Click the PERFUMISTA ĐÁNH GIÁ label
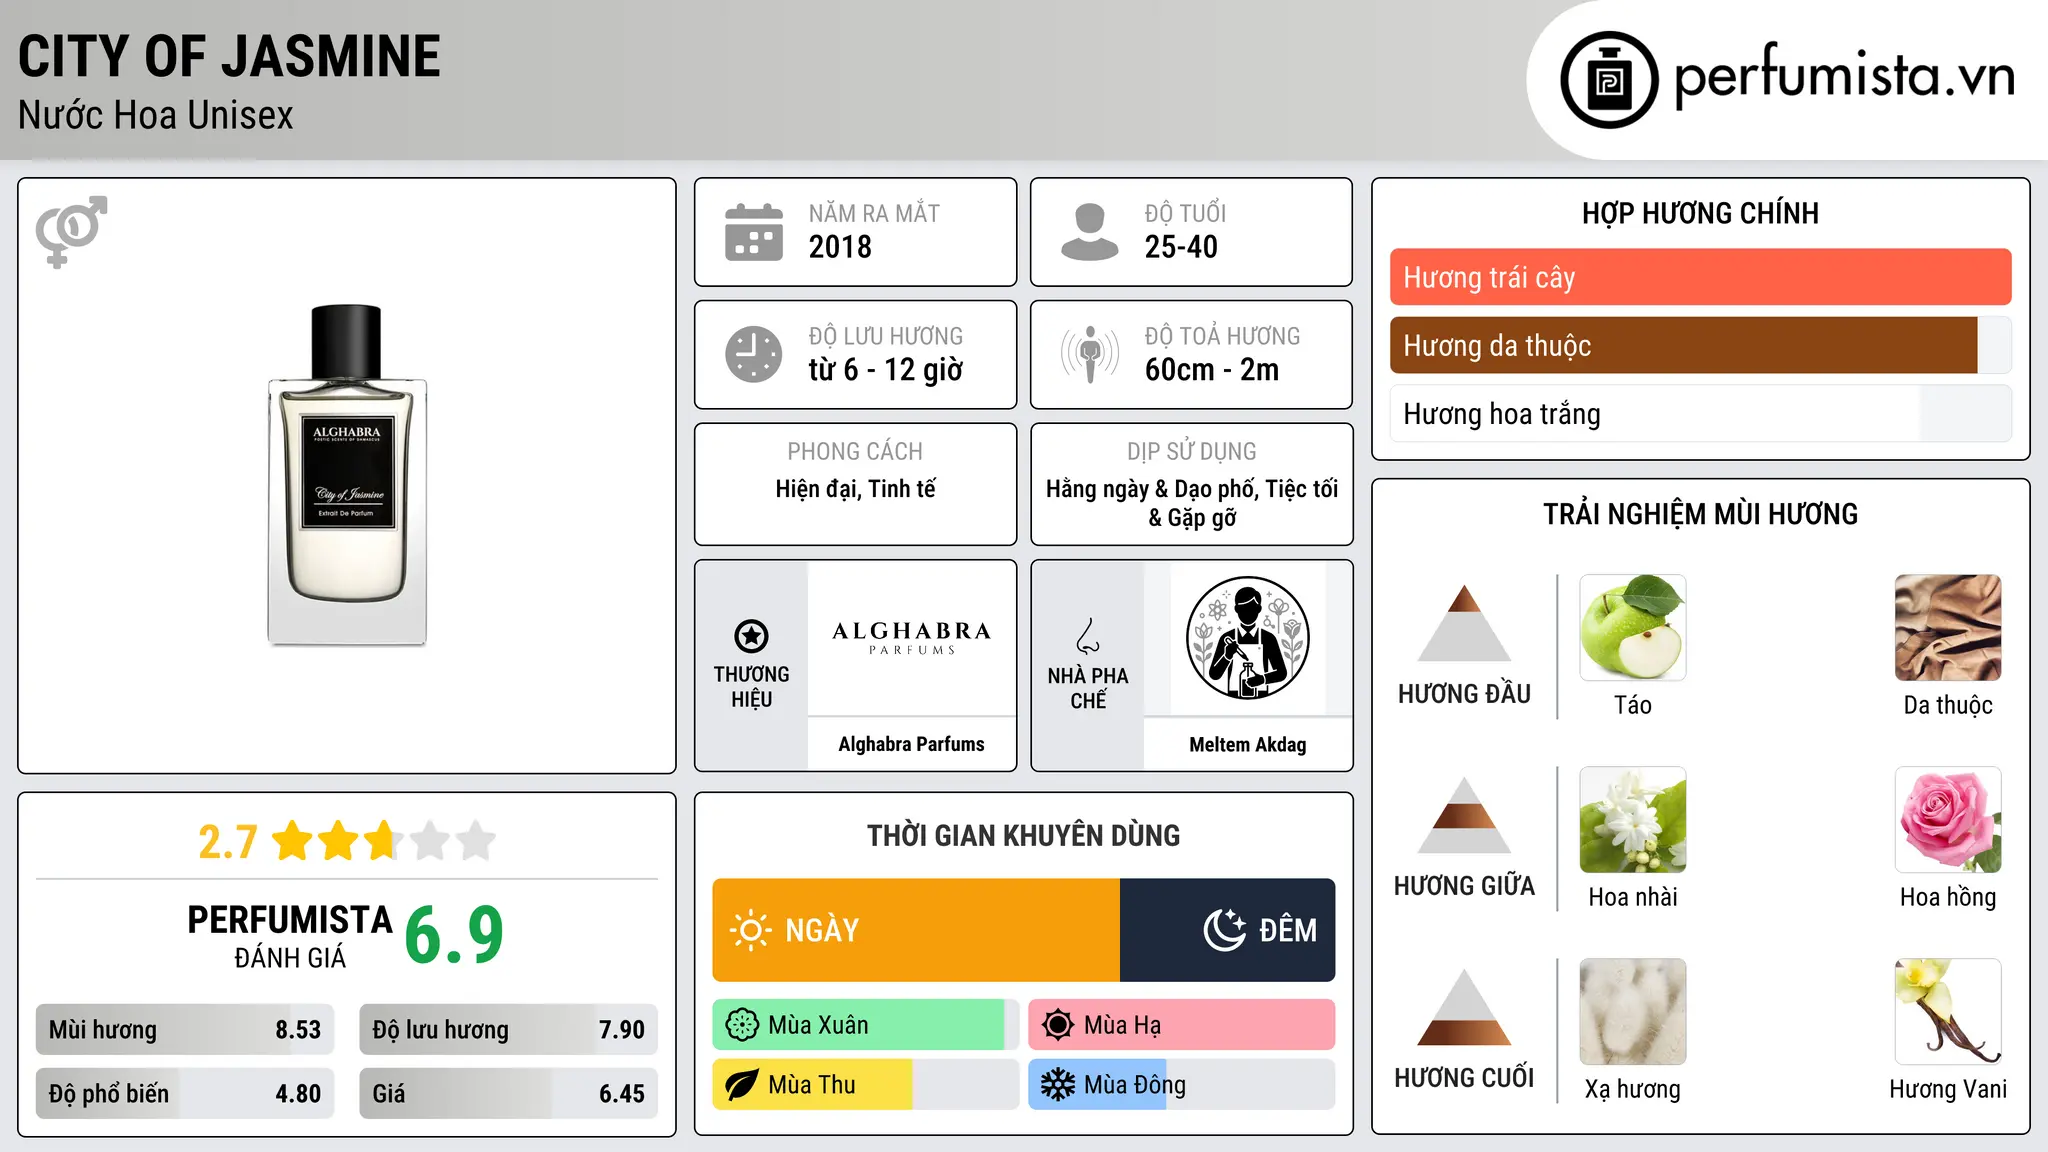 [290, 937]
